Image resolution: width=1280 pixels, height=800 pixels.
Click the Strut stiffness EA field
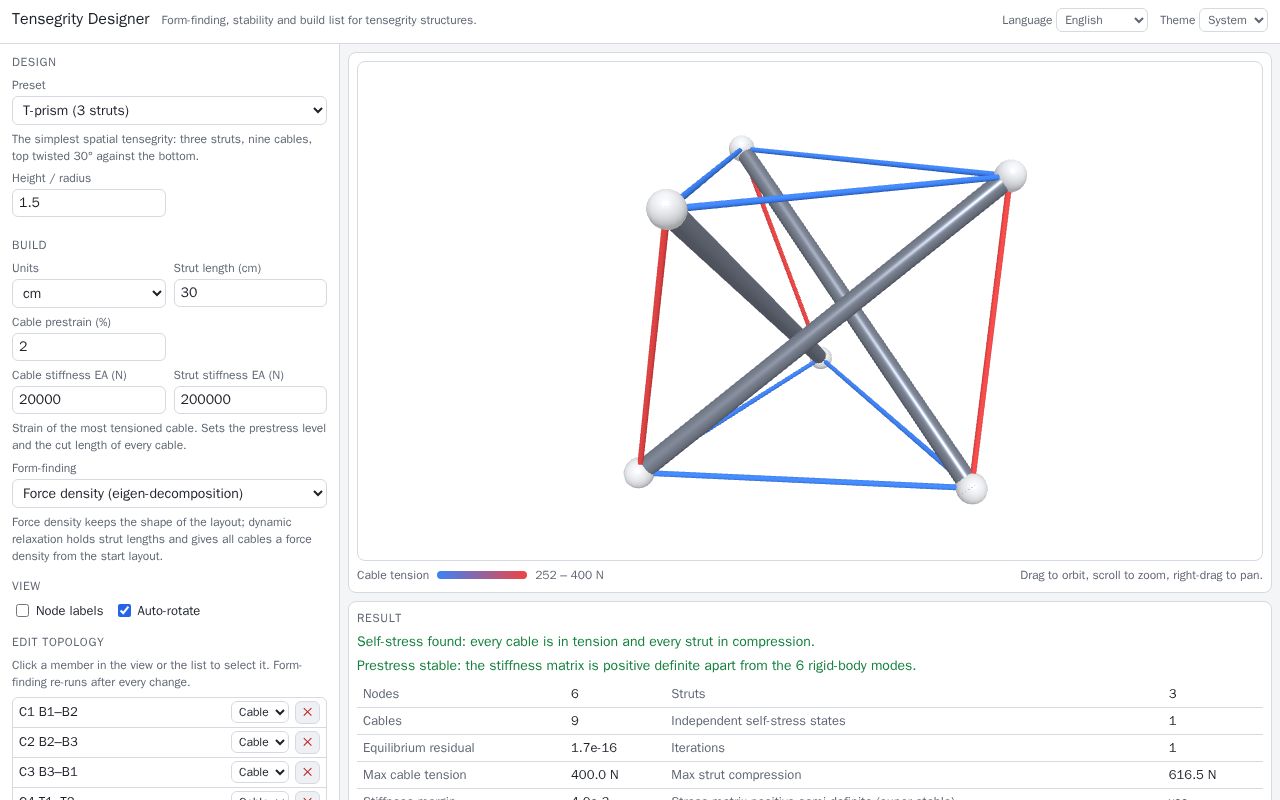(x=250, y=400)
